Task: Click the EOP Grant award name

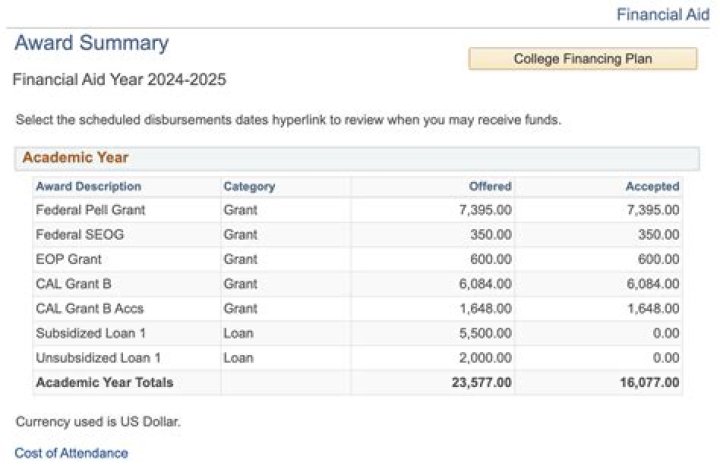Action: [68, 259]
